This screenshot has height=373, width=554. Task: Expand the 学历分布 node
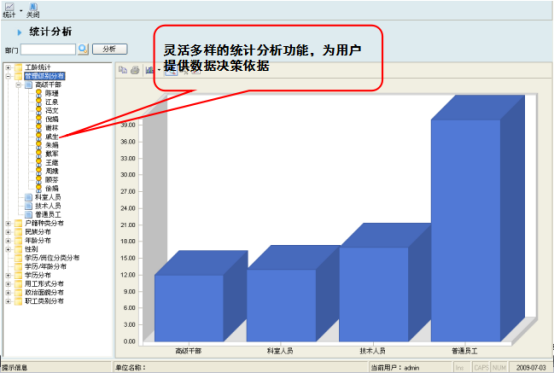[8, 275]
